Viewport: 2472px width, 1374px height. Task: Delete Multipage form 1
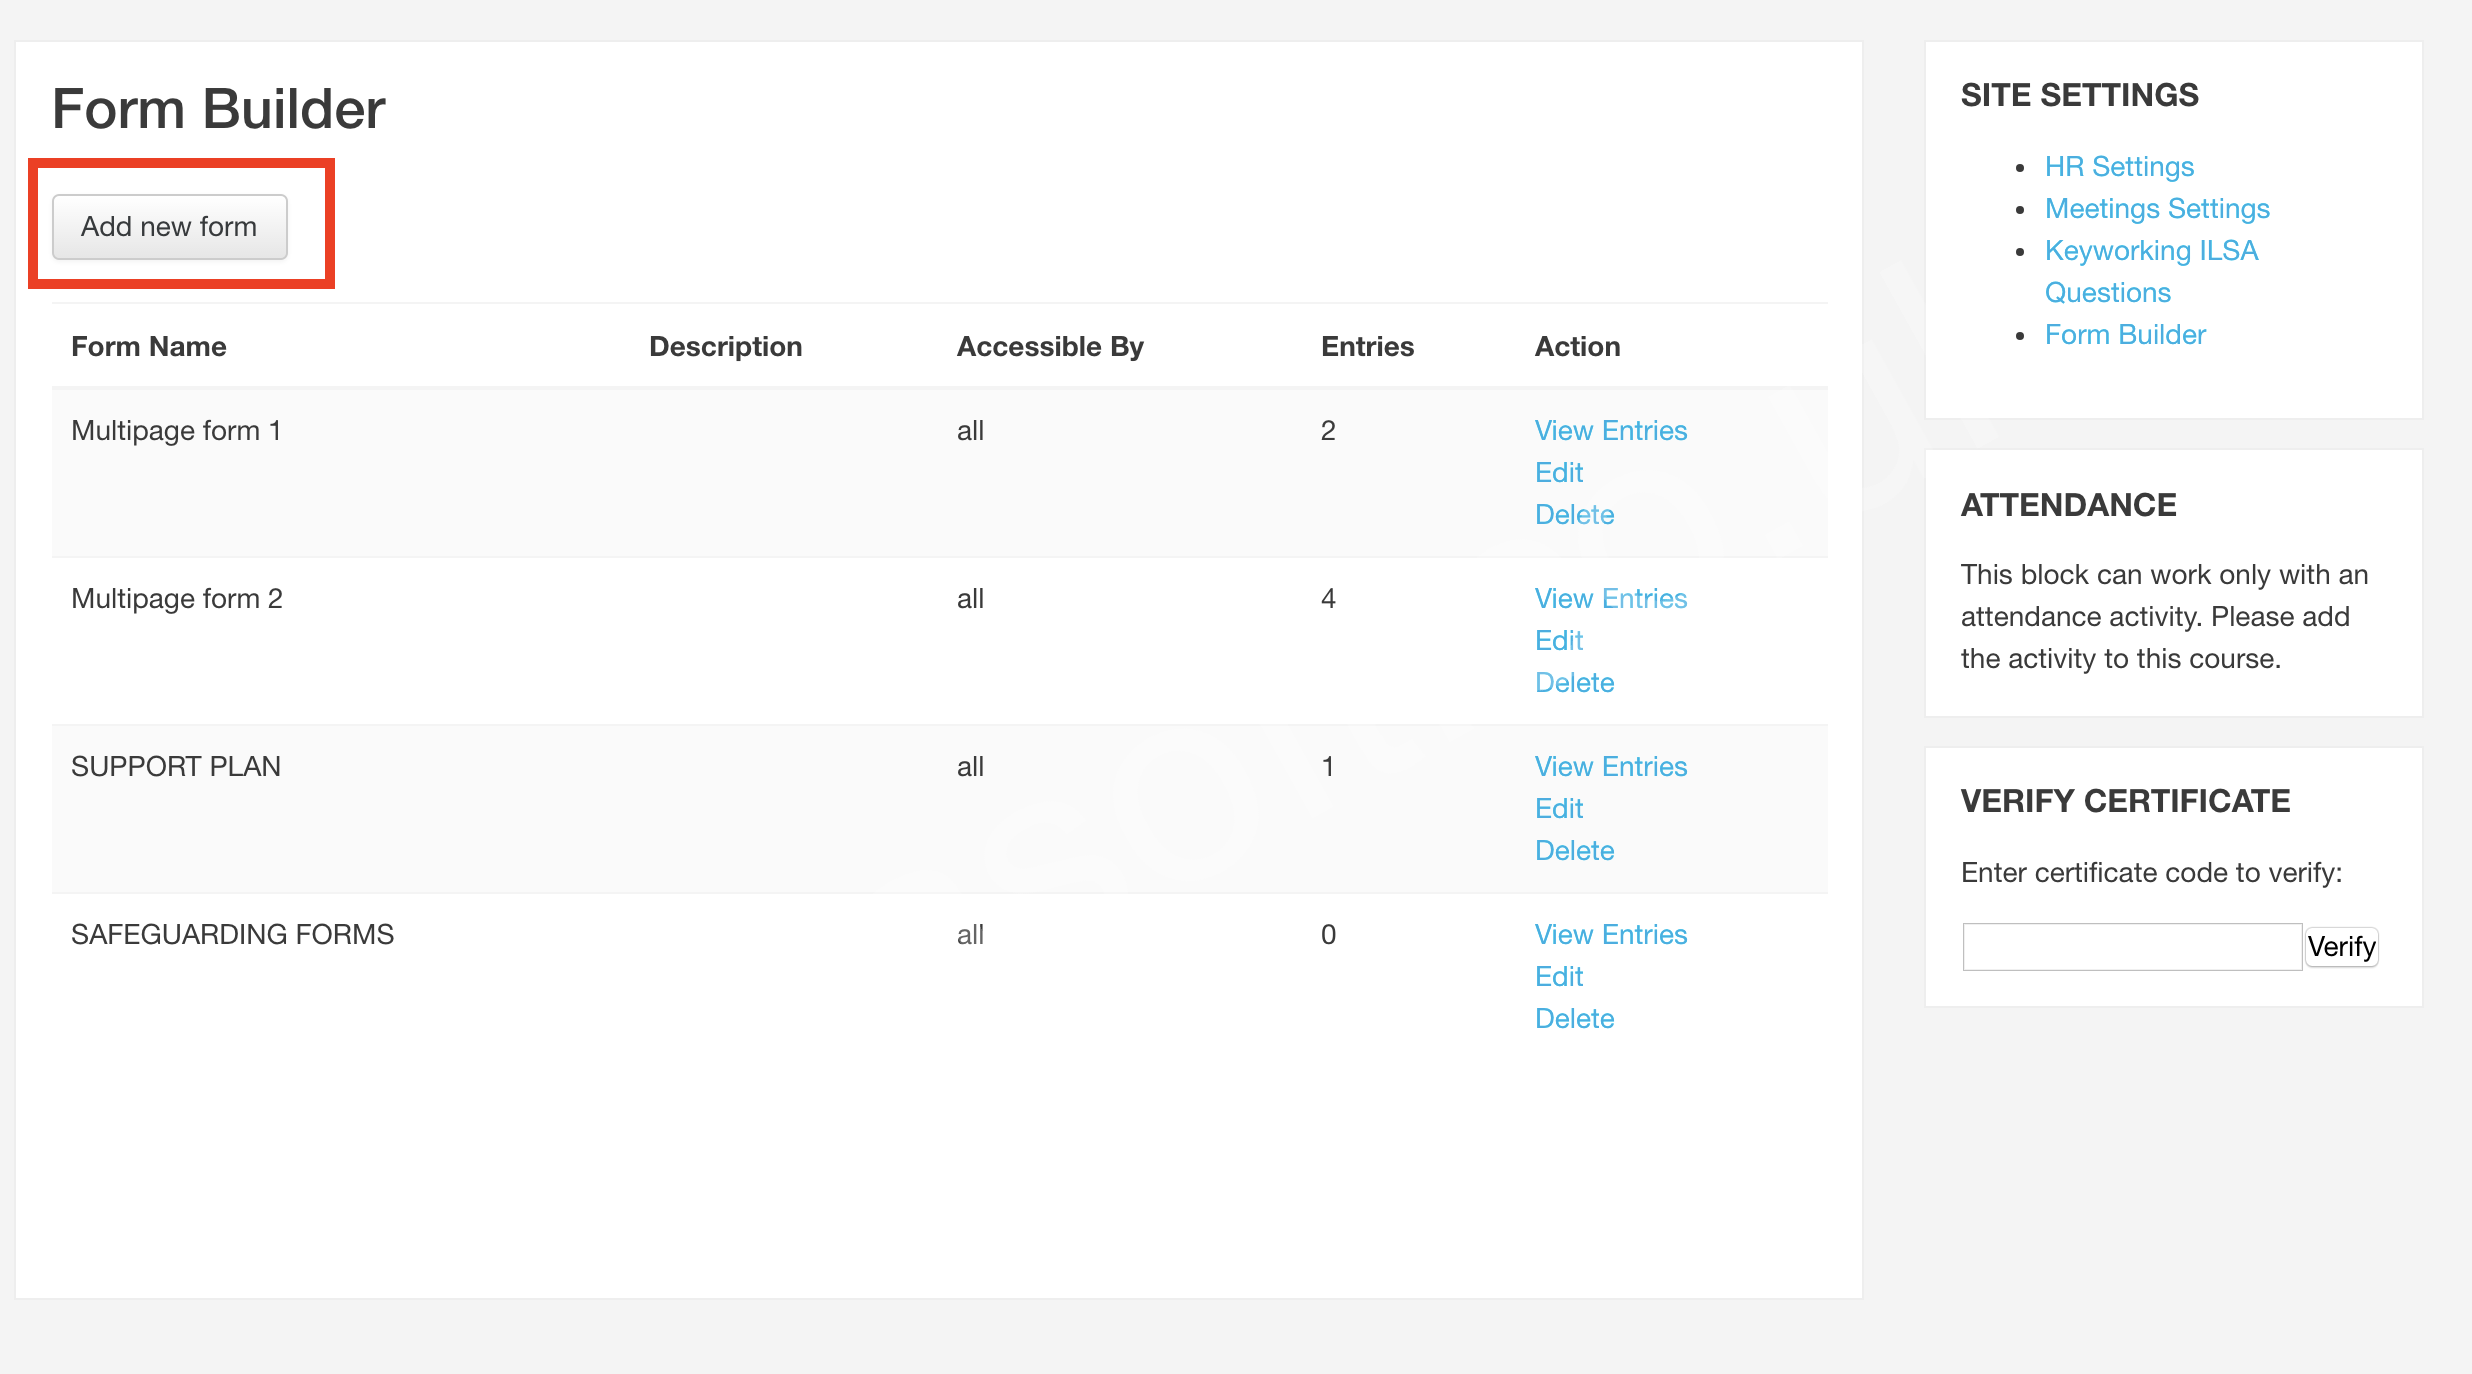1575,515
